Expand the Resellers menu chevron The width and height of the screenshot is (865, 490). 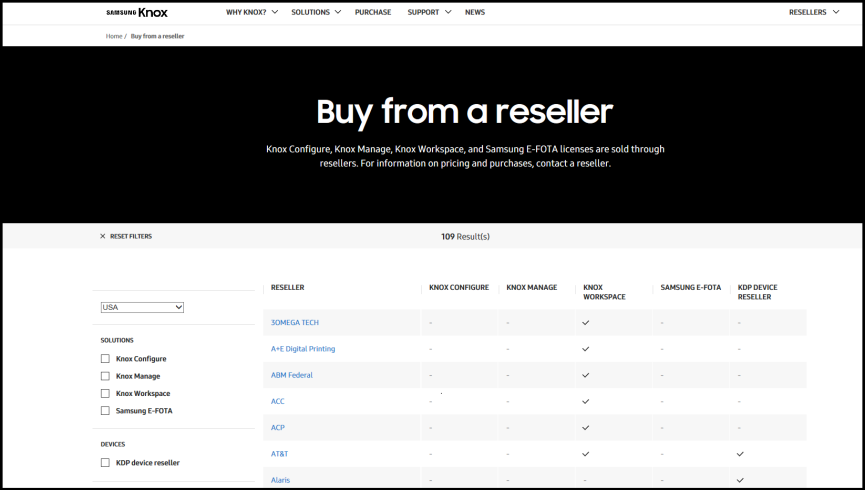pyautogui.click(x=836, y=12)
